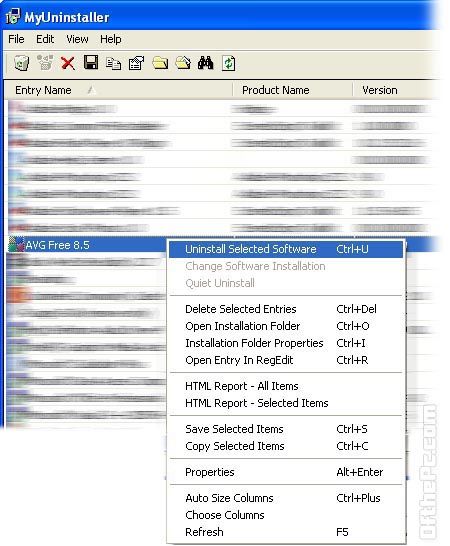
Task: Choose HTML Report - Selected Items
Action: click(x=286, y=403)
